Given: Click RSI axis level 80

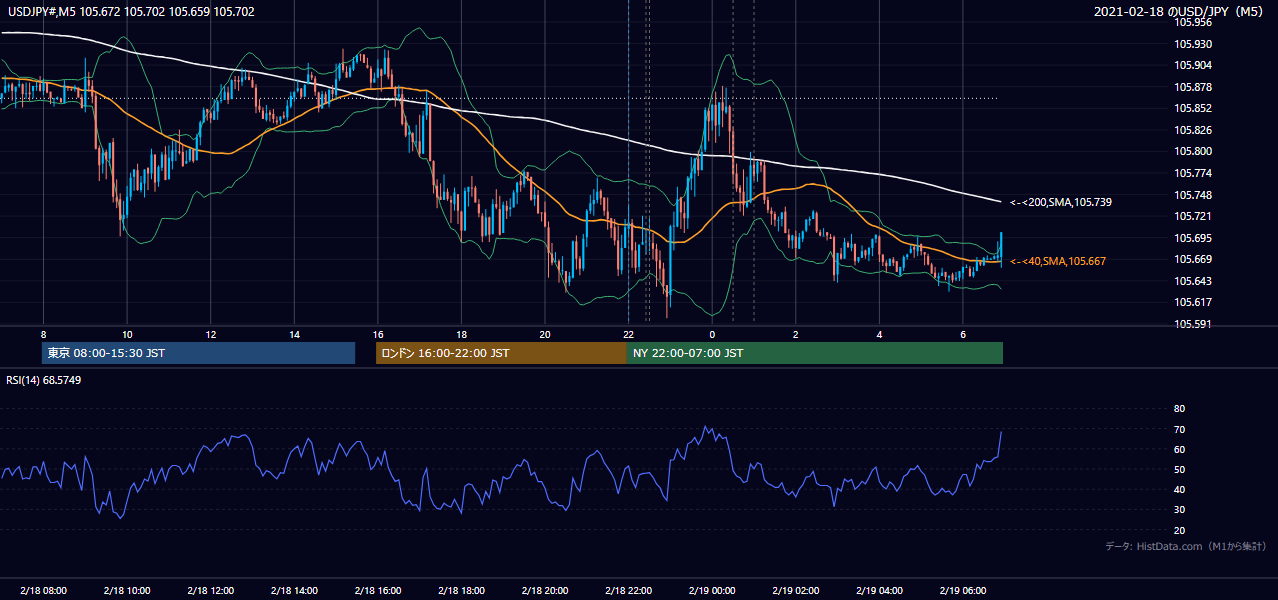Looking at the screenshot, I should coord(1179,409).
